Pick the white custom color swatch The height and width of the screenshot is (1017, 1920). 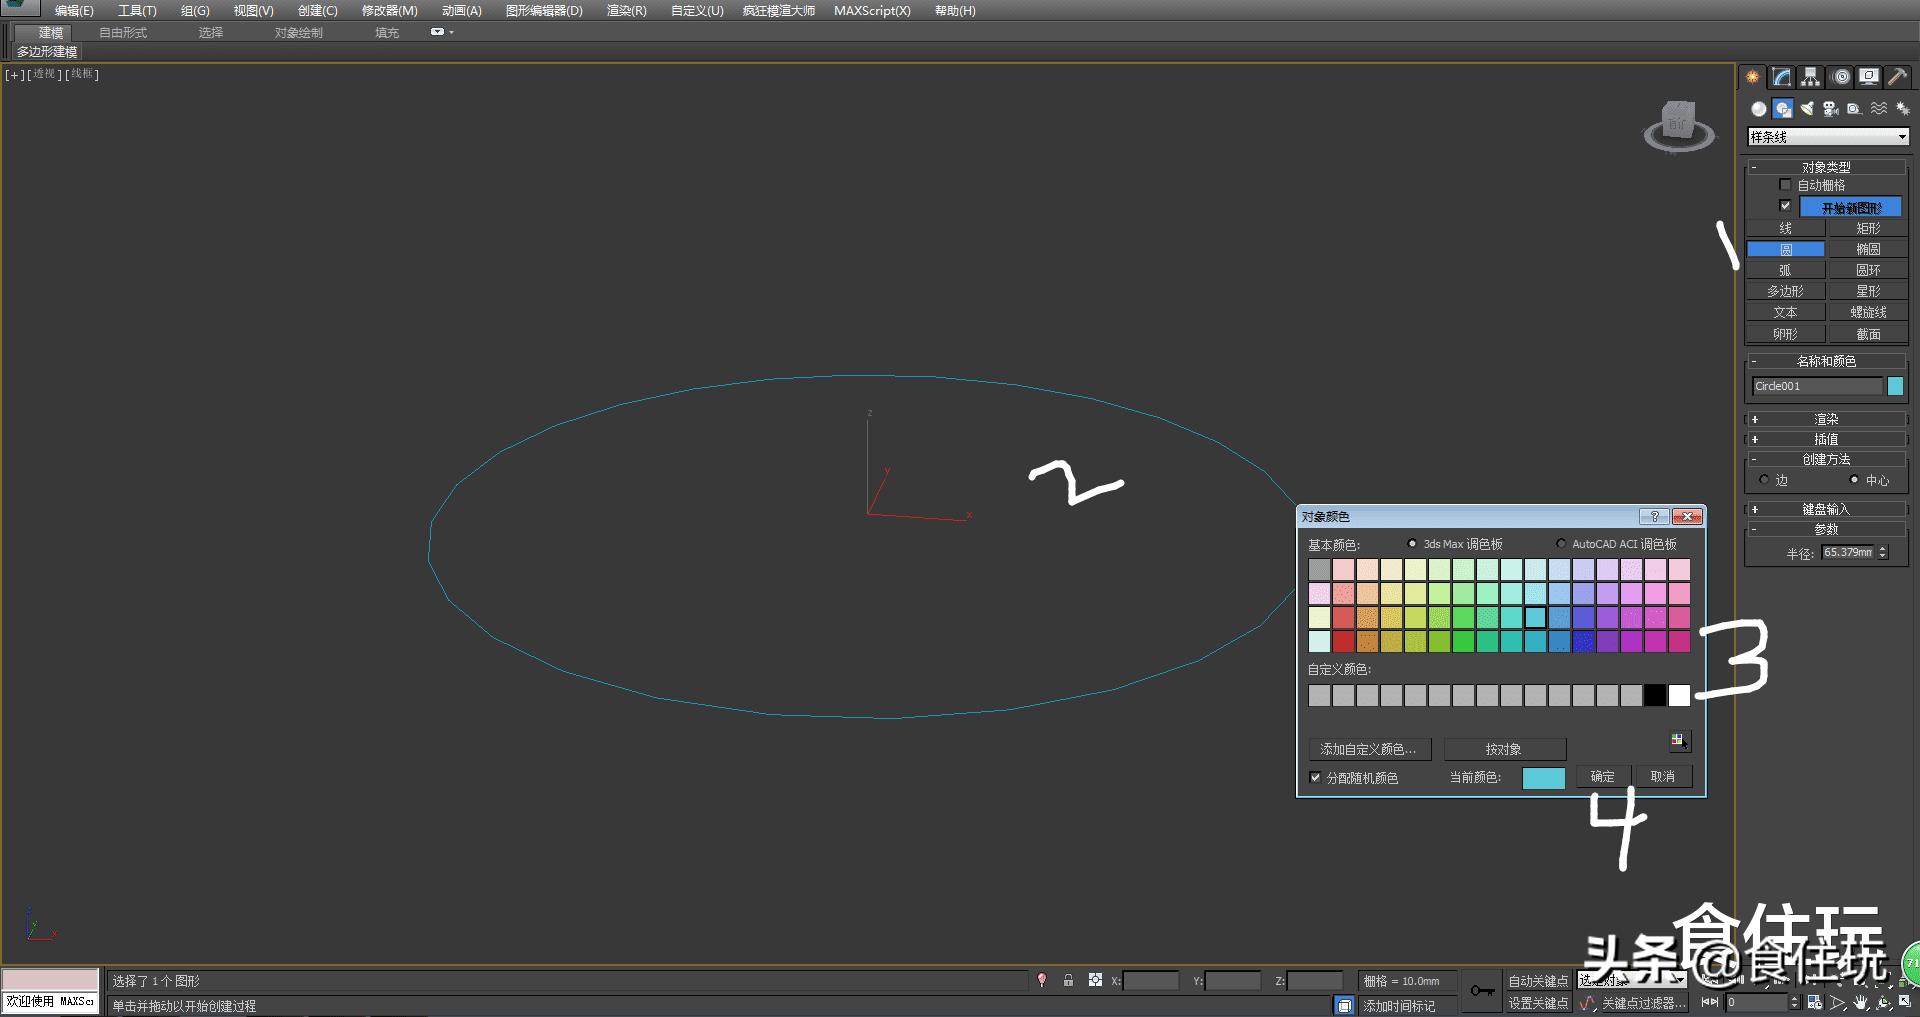[1679, 695]
